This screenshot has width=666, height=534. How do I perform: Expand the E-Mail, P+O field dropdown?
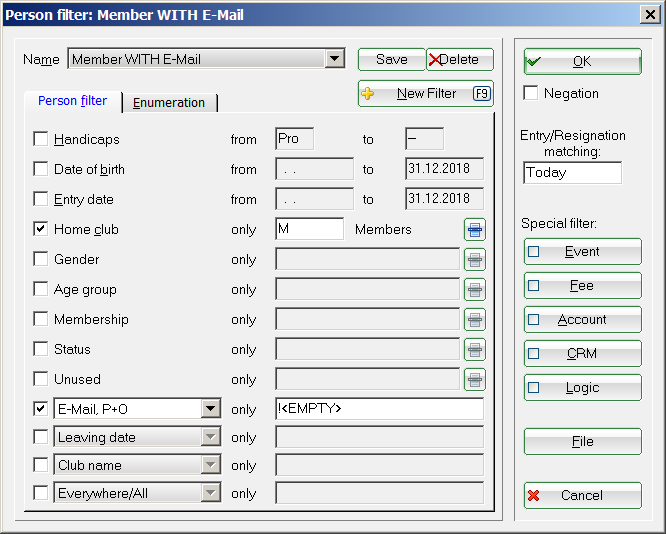coord(210,409)
